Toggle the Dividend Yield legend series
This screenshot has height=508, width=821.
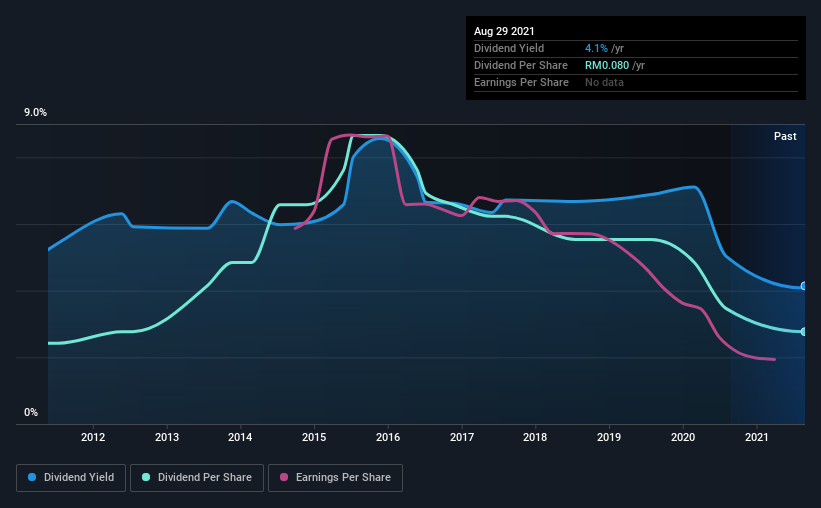click(71, 478)
